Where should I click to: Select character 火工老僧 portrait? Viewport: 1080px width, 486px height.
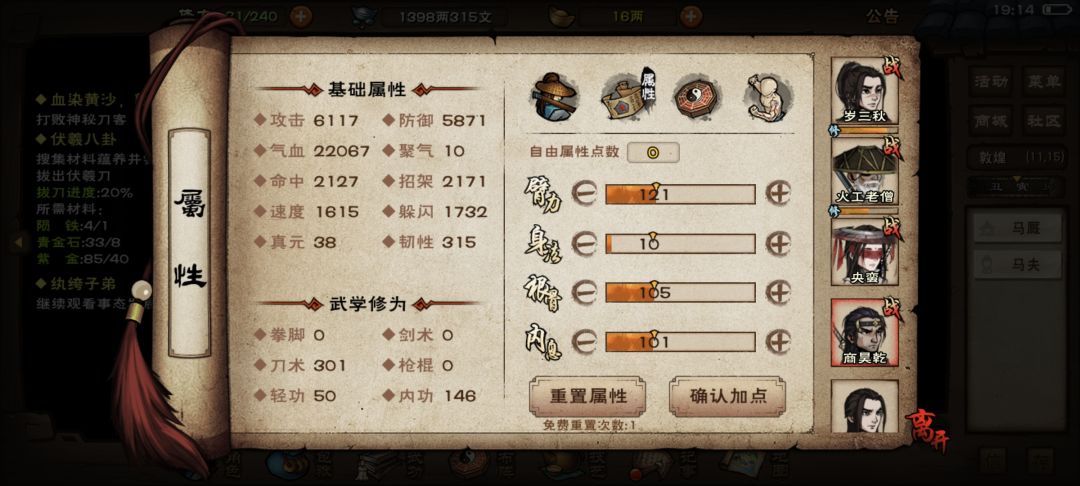tap(864, 172)
